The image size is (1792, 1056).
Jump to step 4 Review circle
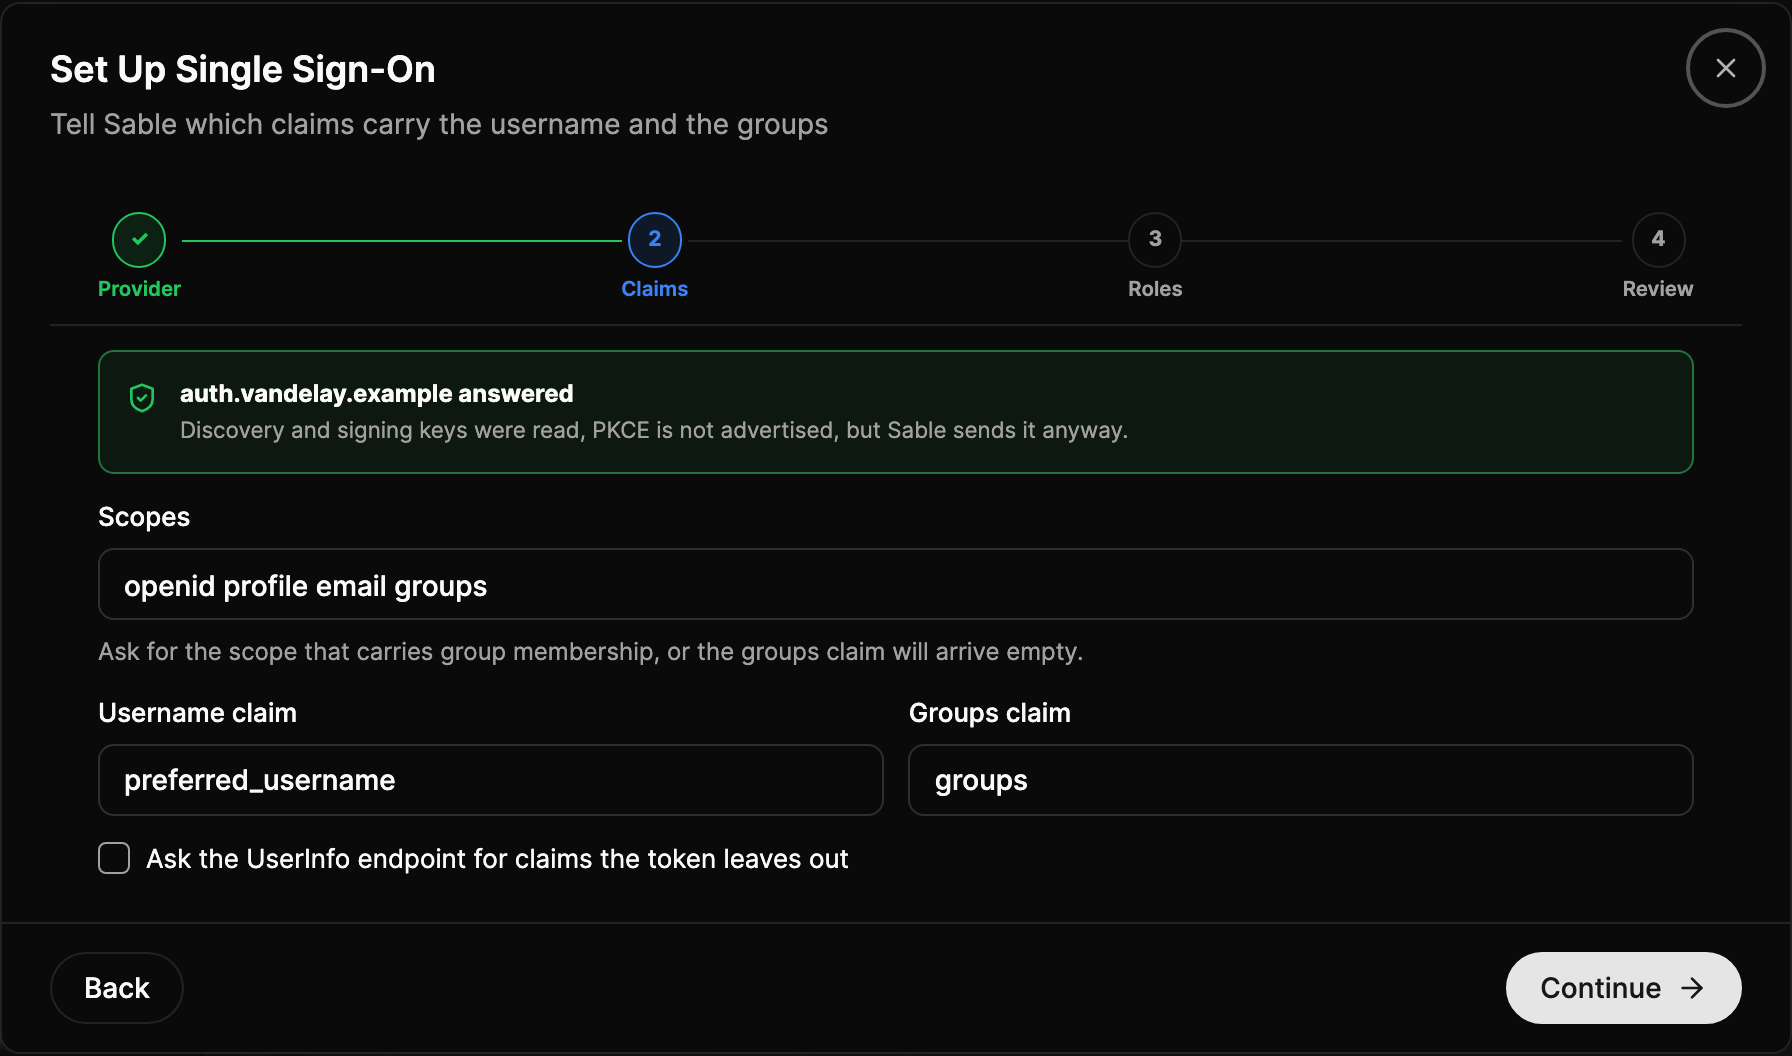coord(1658,240)
